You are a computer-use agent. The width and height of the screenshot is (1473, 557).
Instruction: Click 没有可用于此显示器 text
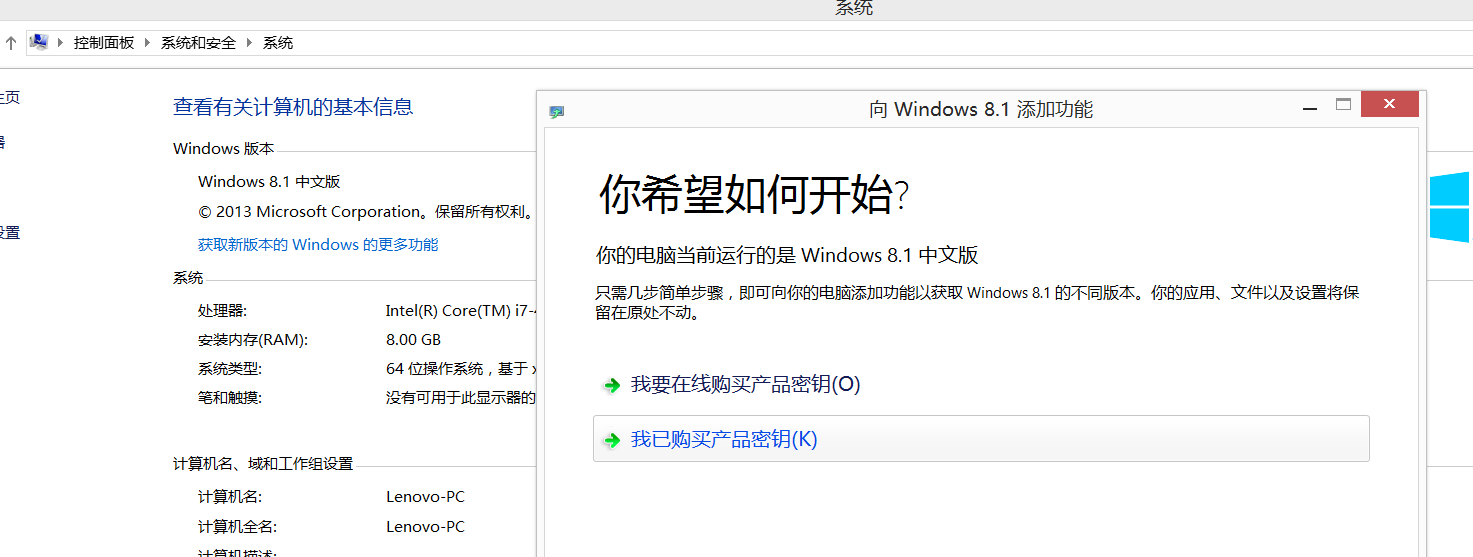(x=461, y=398)
